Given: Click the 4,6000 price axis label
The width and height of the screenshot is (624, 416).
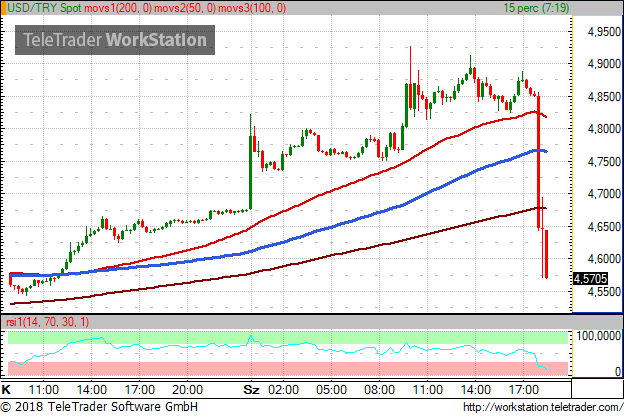Looking at the screenshot, I should [x=604, y=259].
